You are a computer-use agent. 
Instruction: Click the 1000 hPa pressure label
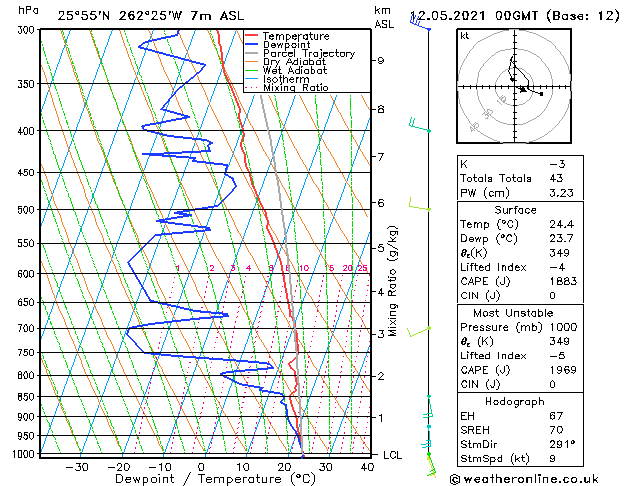click(26, 454)
